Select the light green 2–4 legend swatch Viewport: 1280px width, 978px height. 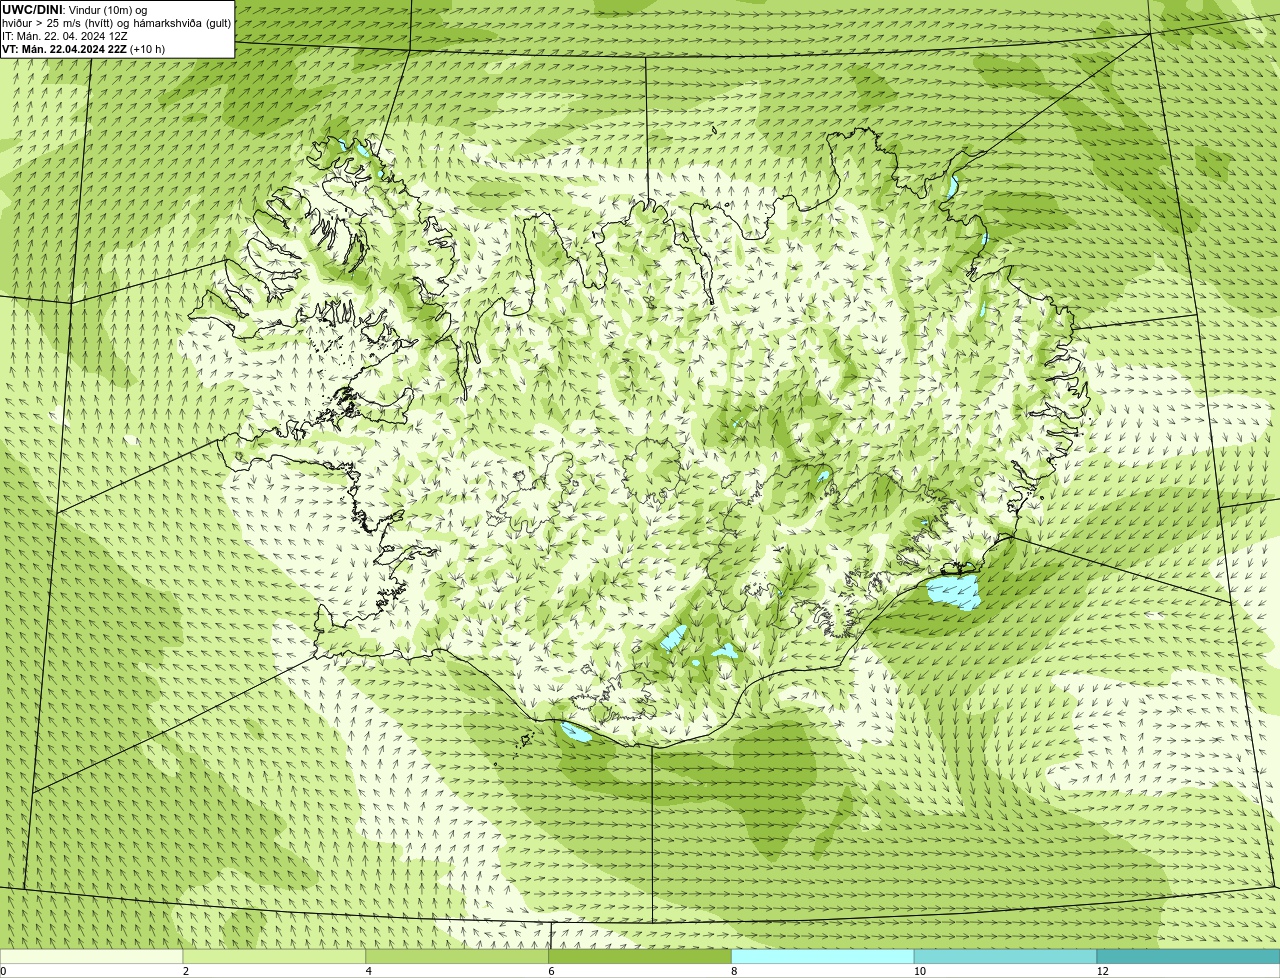274,956
